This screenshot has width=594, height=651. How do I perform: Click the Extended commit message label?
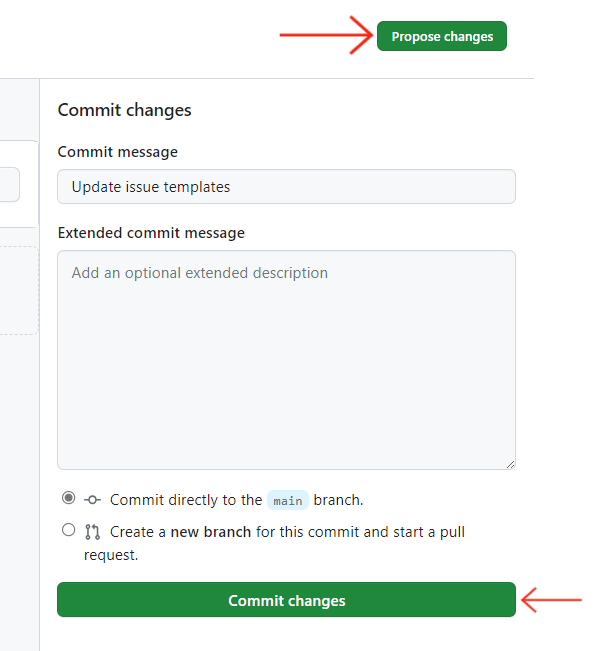[151, 233]
